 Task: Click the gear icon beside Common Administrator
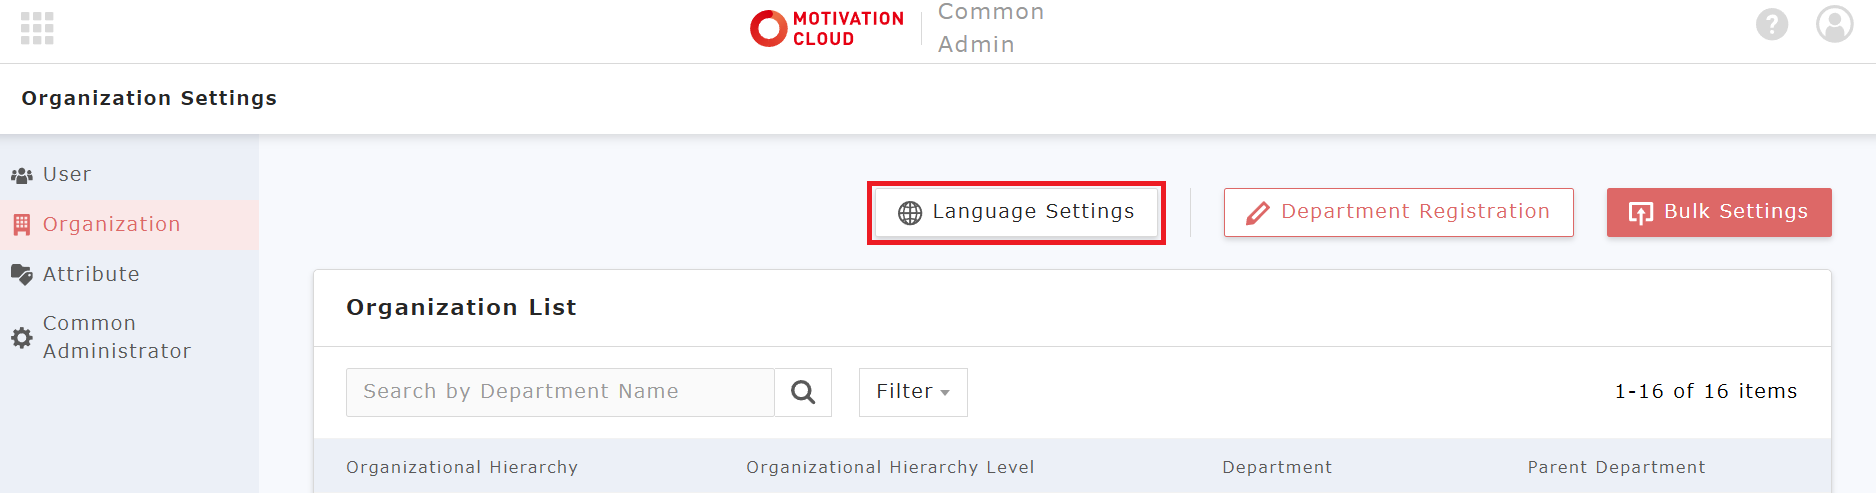(22, 338)
